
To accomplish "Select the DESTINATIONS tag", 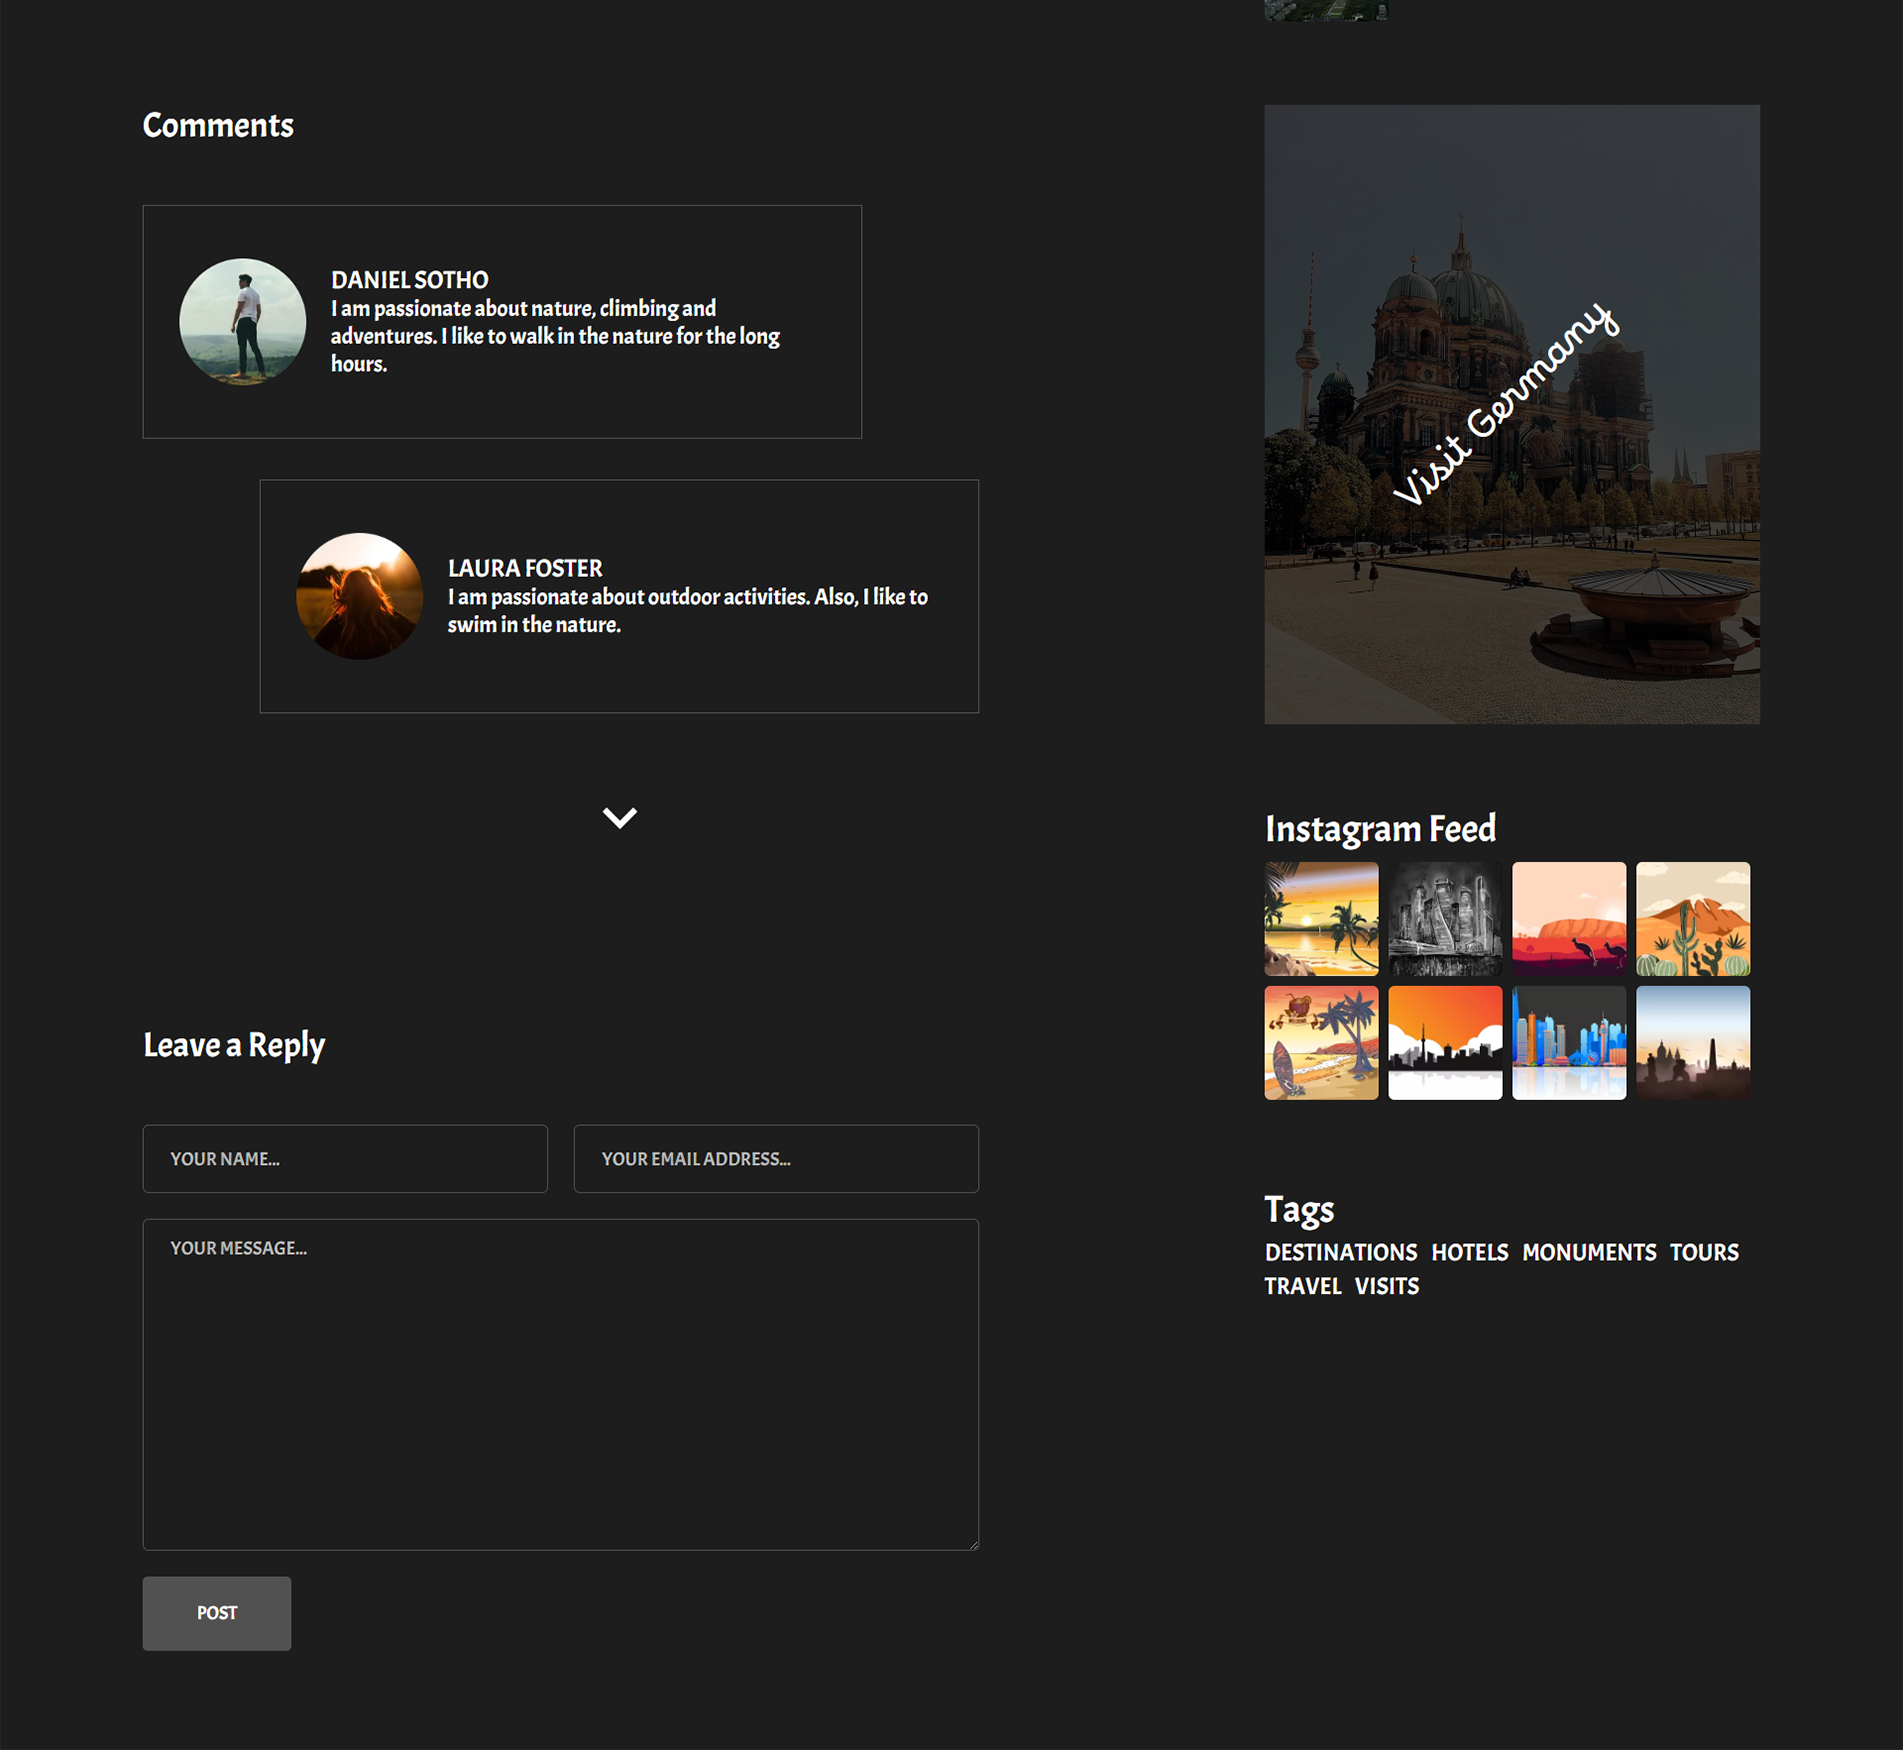I will click(x=1340, y=1252).
